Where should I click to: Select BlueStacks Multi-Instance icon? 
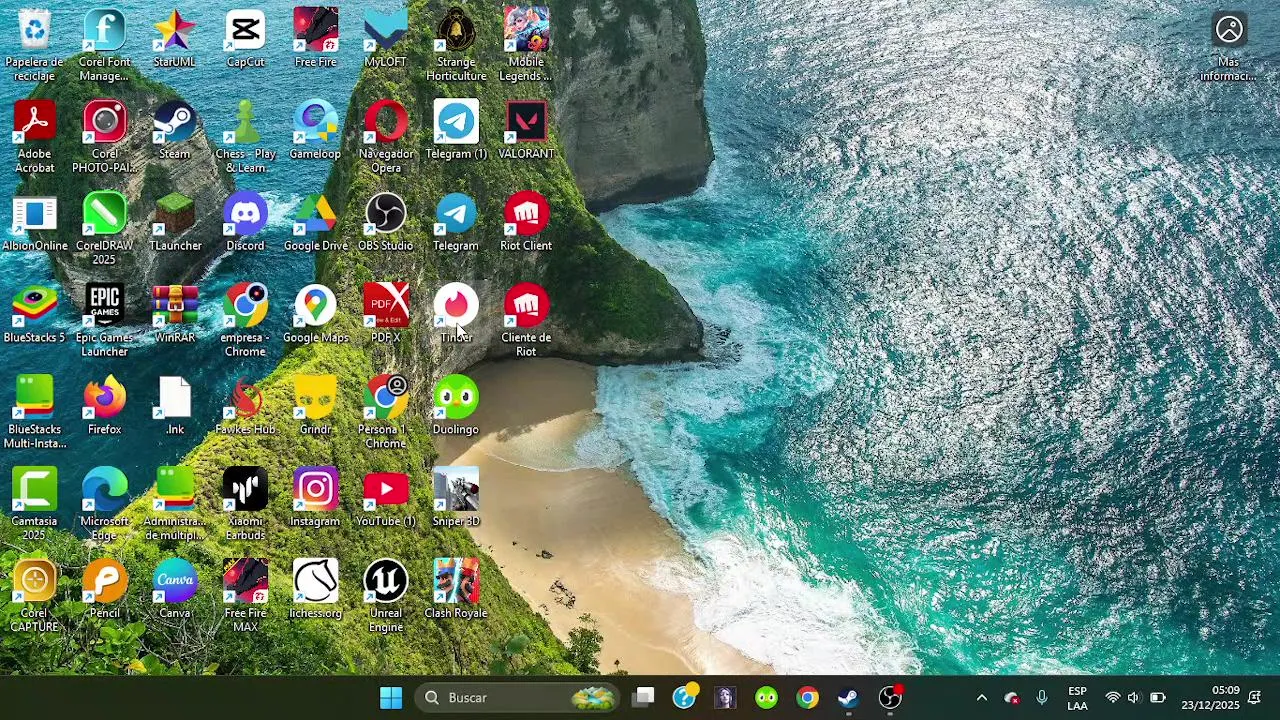click(35, 413)
